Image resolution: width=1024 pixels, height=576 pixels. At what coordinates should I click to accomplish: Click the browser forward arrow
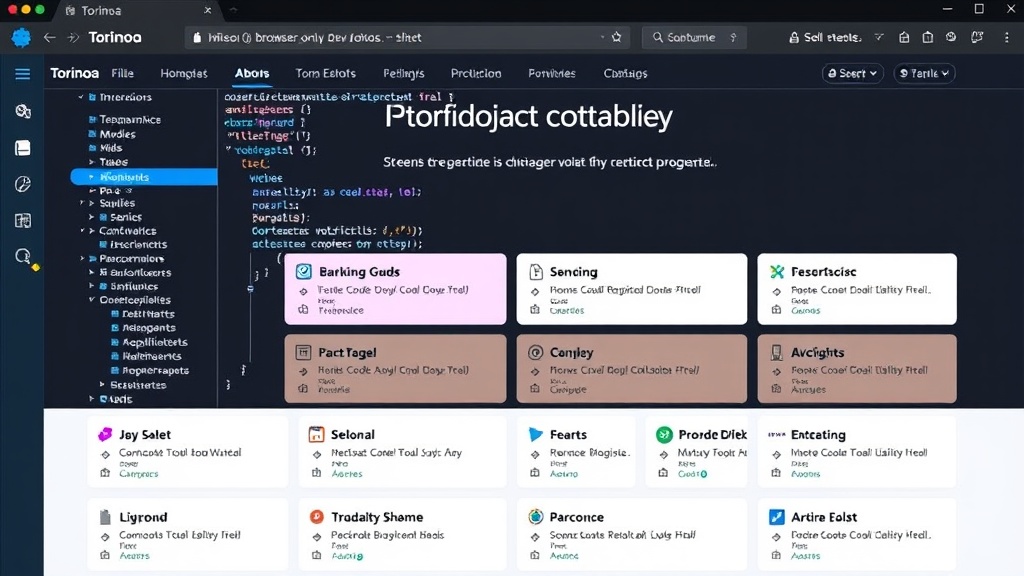[x=73, y=38]
